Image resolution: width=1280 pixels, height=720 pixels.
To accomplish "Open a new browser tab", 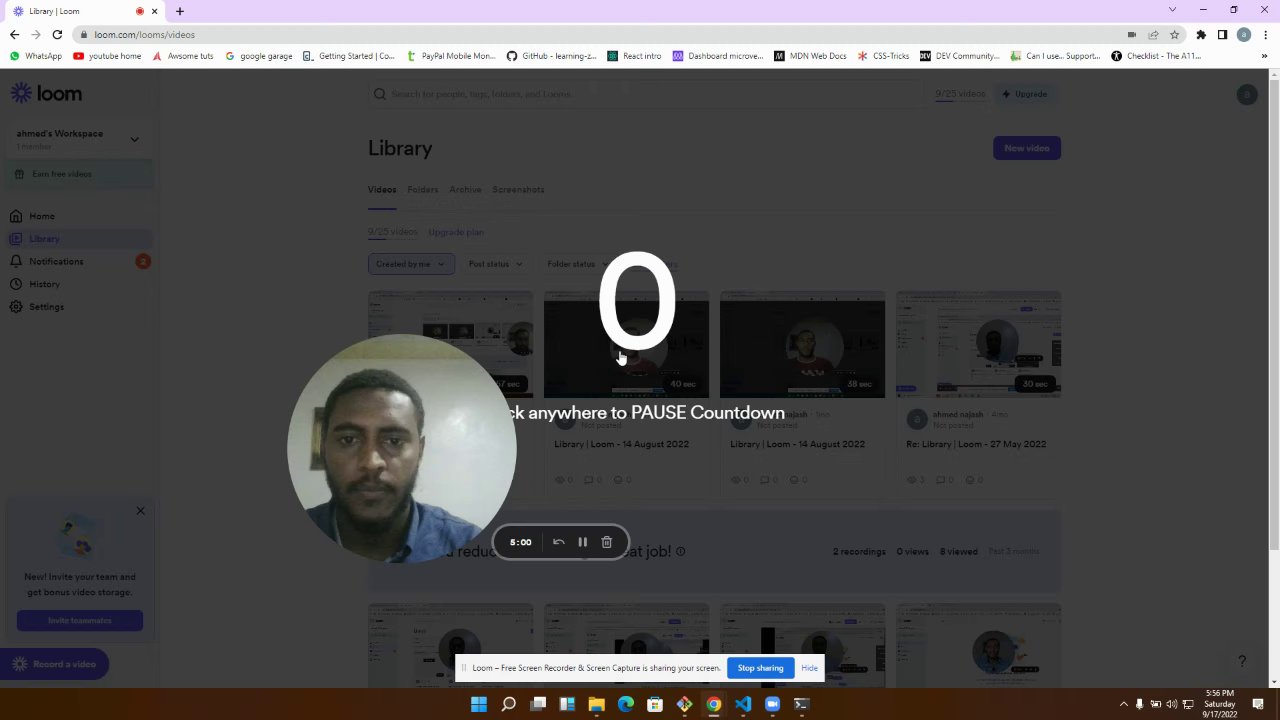I will click(180, 11).
